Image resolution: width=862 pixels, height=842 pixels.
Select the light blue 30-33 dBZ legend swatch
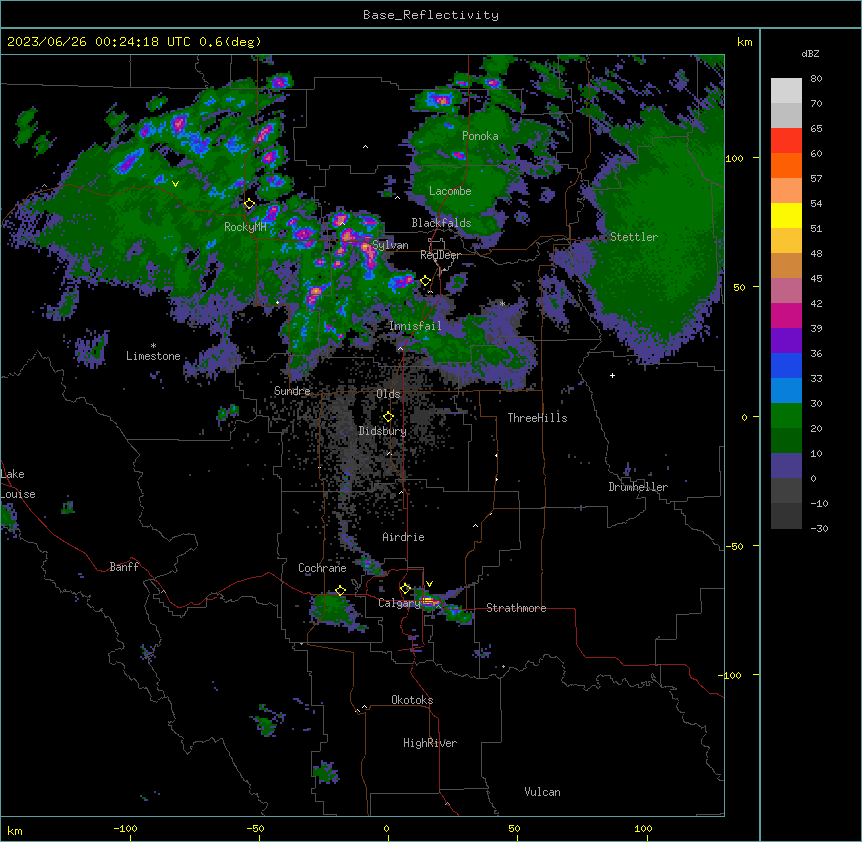tap(786, 391)
